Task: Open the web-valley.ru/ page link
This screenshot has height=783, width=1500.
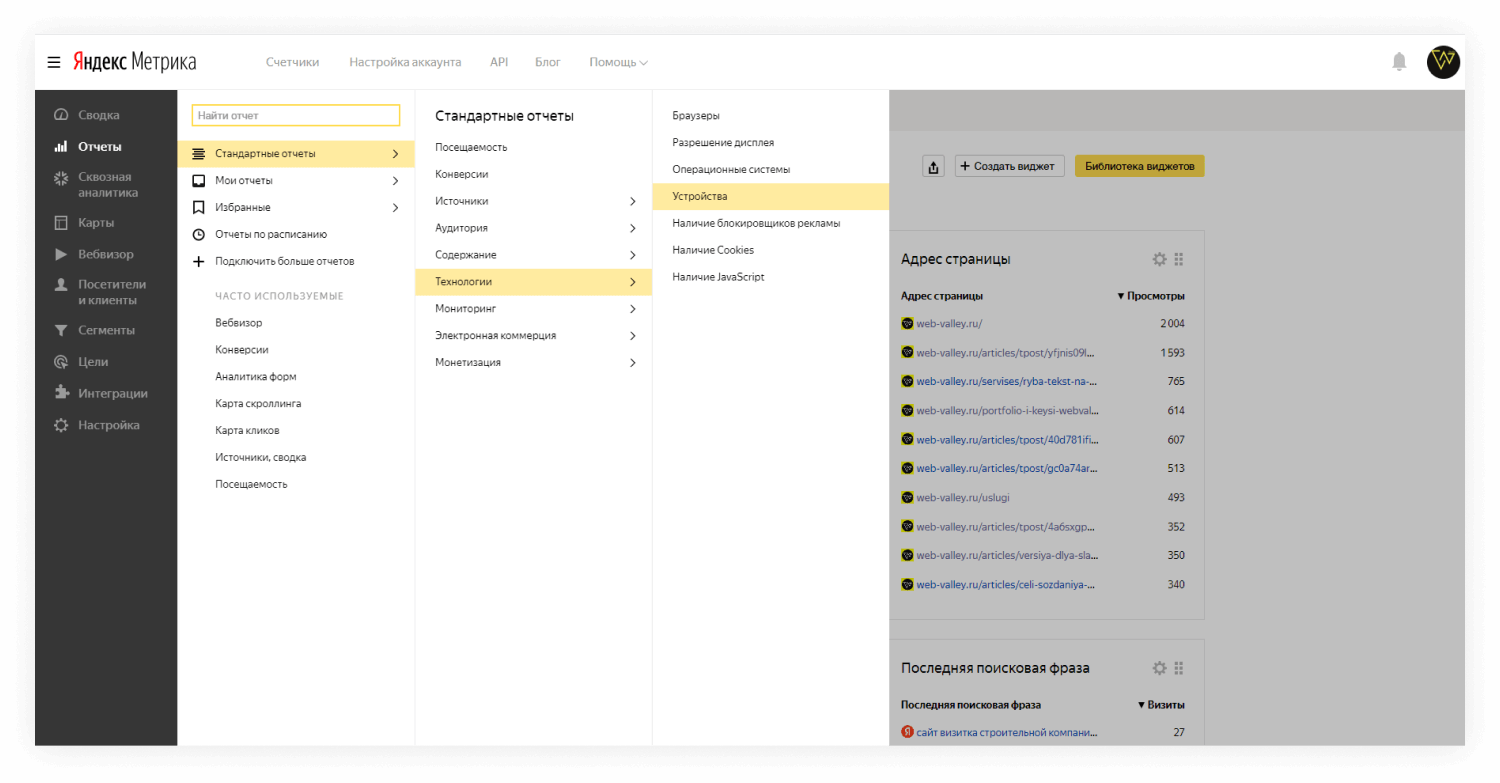Action: pyautogui.click(x=949, y=324)
